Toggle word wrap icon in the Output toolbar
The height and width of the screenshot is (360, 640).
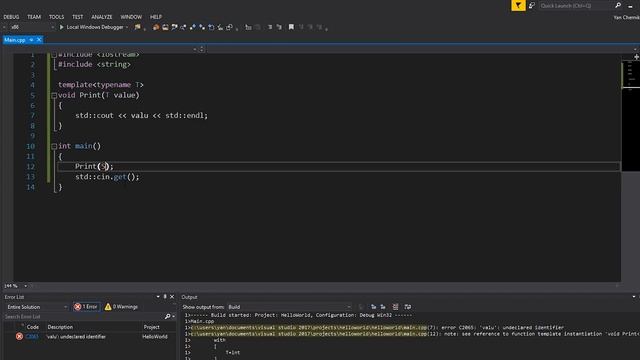point(407,307)
